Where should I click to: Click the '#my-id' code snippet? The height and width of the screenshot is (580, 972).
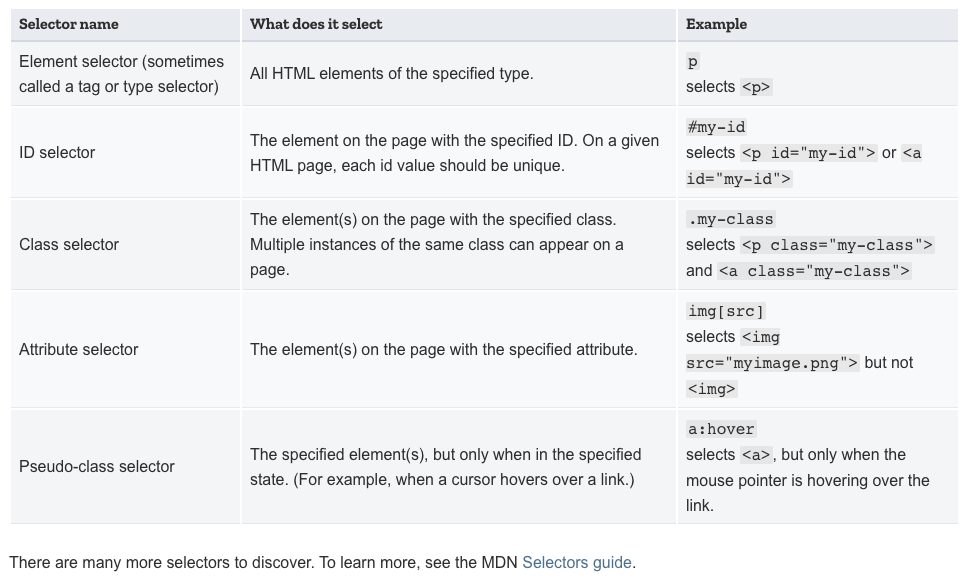[716, 127]
